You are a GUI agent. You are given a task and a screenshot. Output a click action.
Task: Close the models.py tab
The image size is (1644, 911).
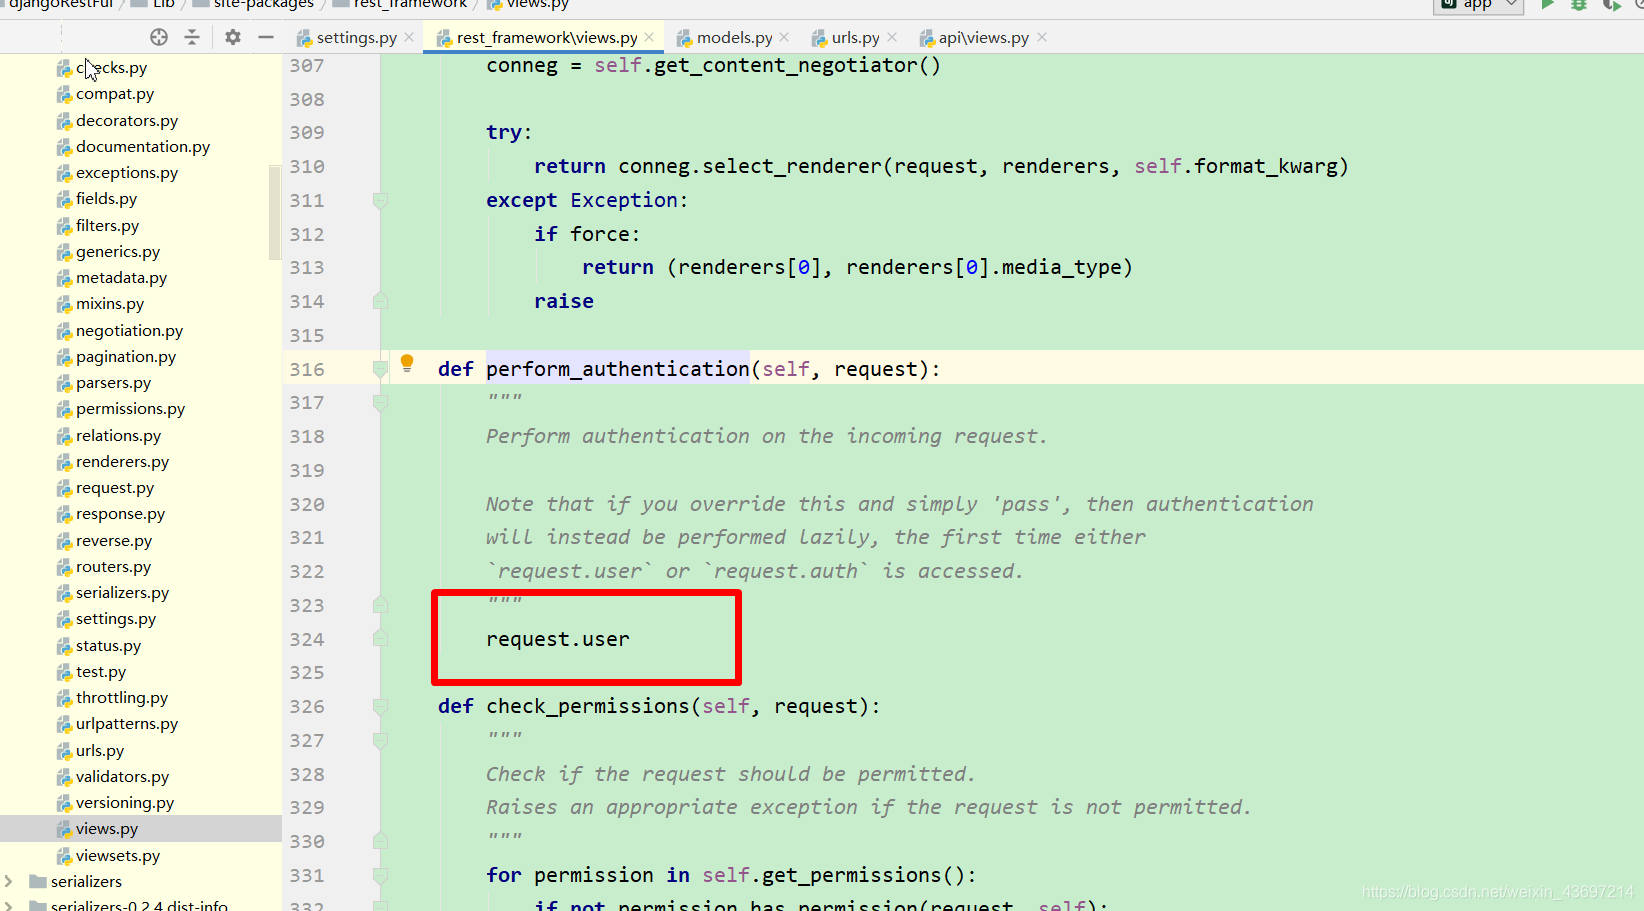pyautogui.click(x=784, y=37)
